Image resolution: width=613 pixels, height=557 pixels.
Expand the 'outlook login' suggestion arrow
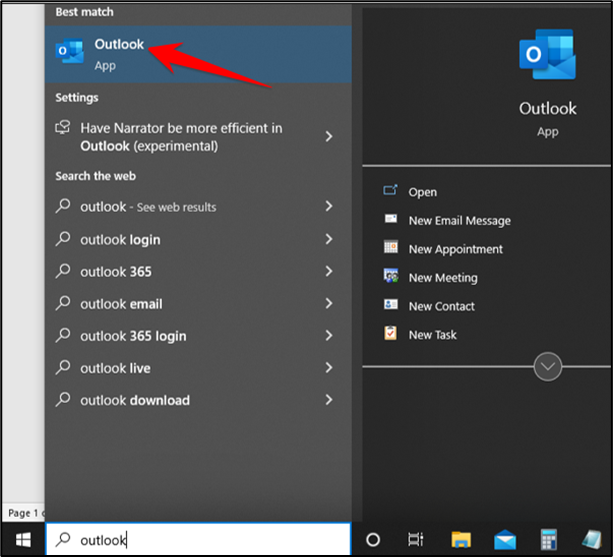[x=329, y=240]
